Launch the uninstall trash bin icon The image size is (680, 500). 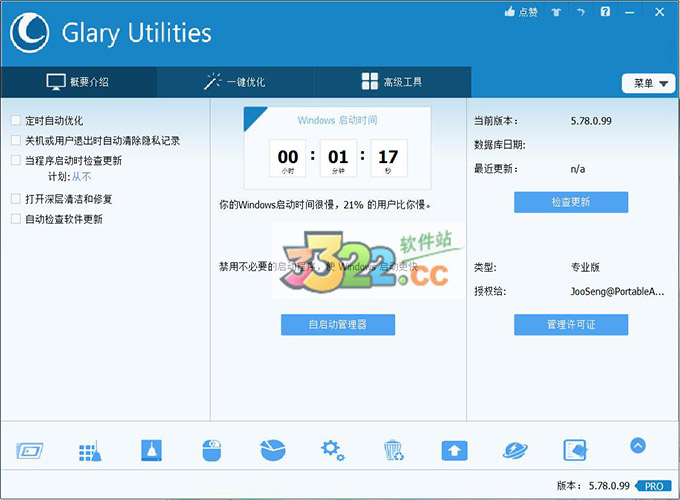(x=393, y=450)
